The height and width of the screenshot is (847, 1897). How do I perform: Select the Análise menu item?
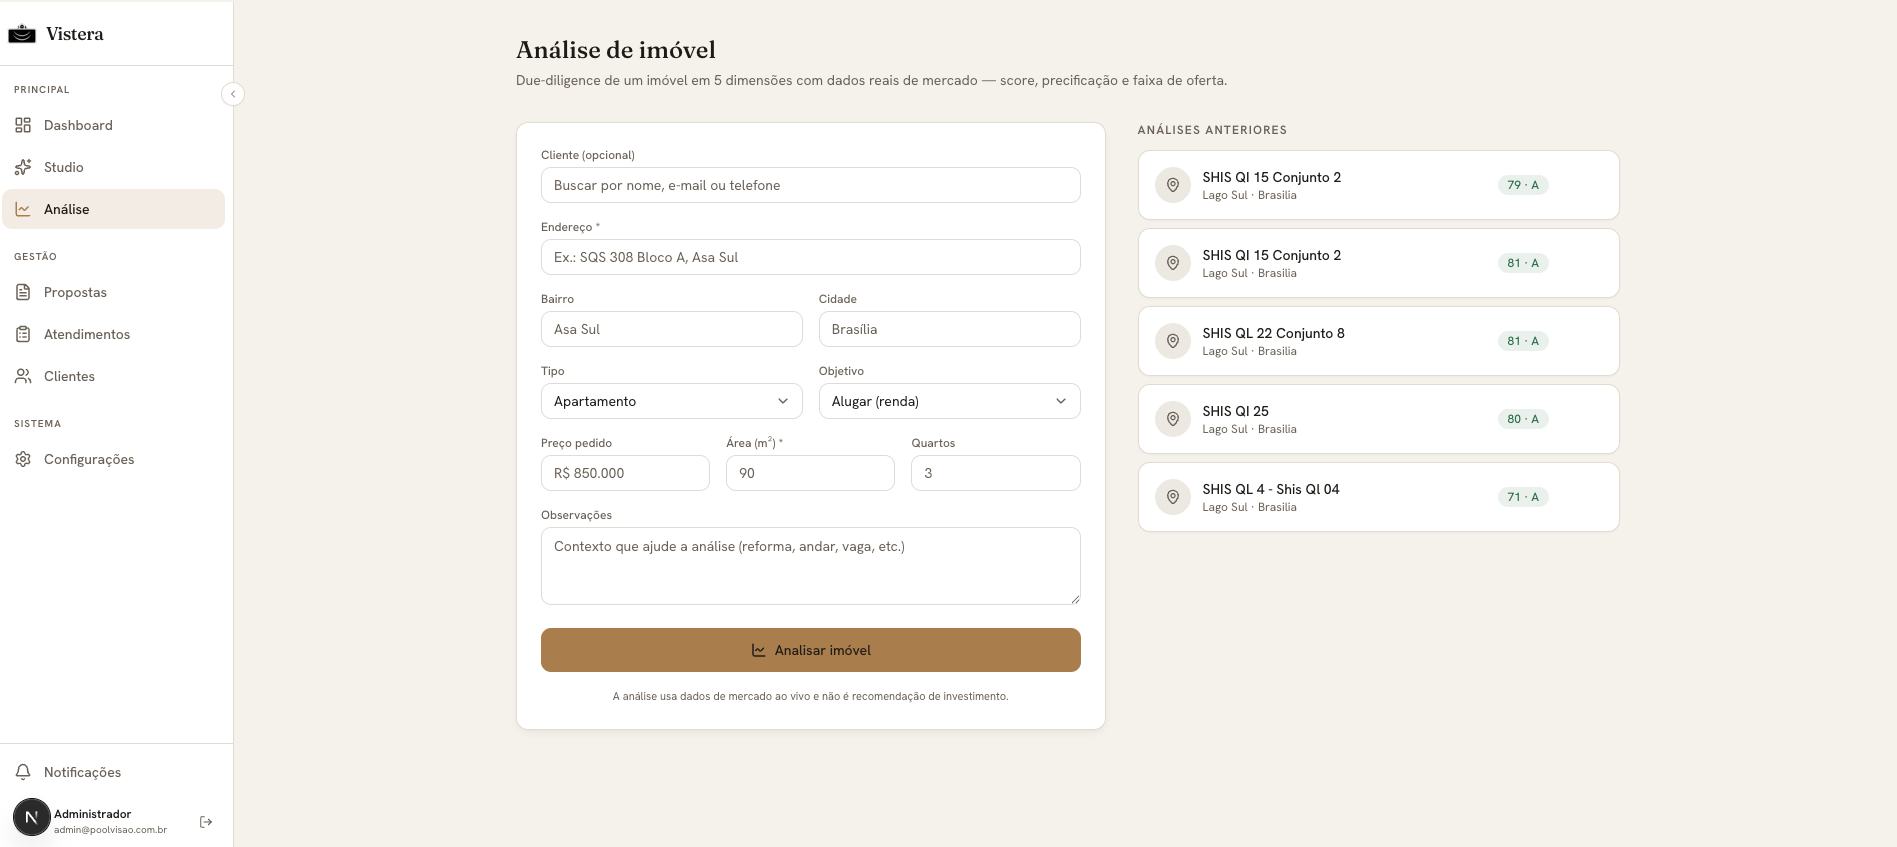pos(113,209)
